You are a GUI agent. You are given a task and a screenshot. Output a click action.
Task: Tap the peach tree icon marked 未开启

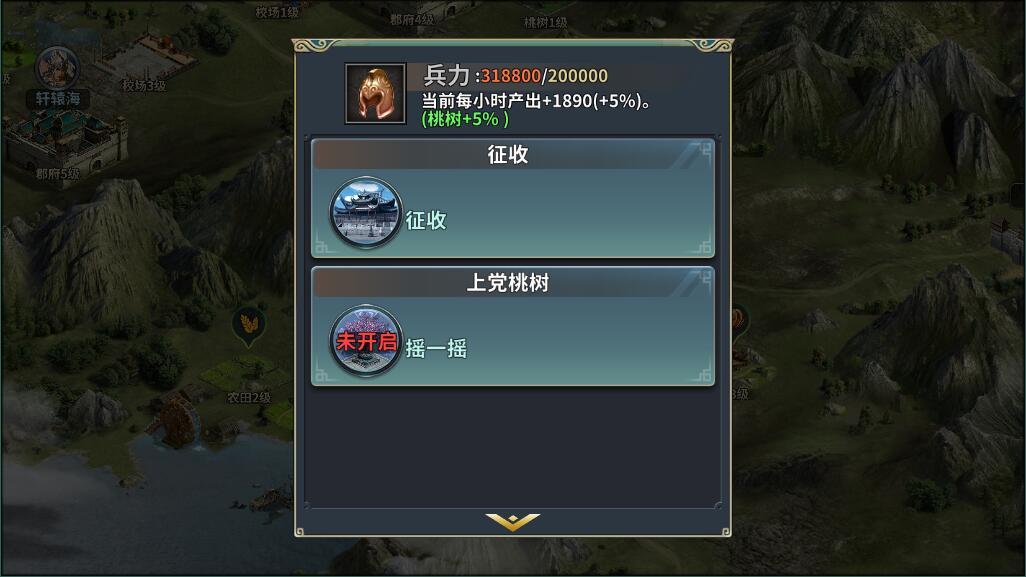pos(366,341)
